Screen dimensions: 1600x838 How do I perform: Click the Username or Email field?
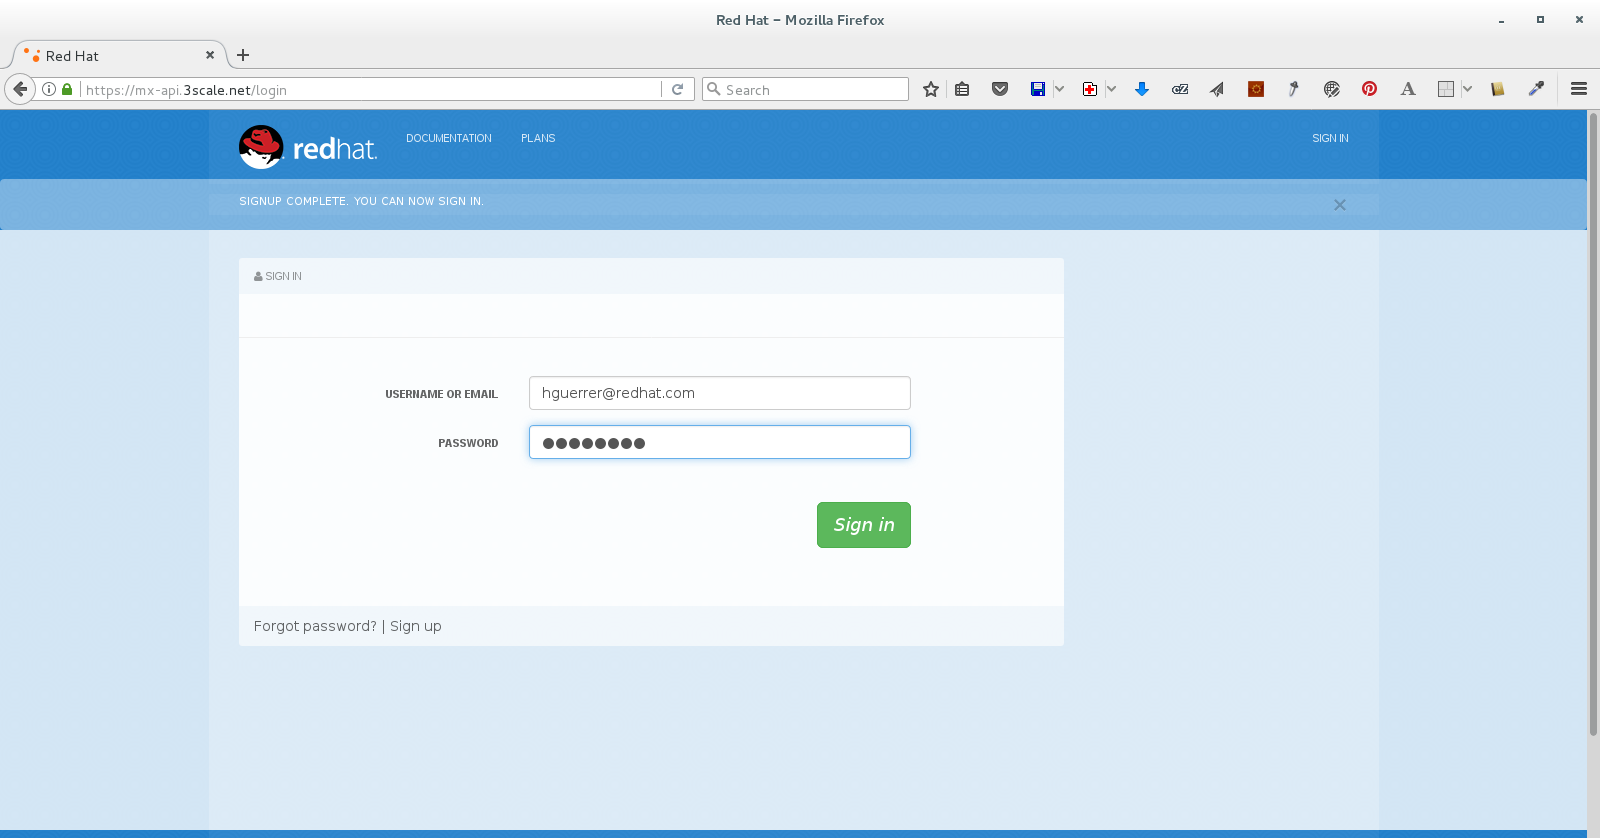click(x=720, y=393)
